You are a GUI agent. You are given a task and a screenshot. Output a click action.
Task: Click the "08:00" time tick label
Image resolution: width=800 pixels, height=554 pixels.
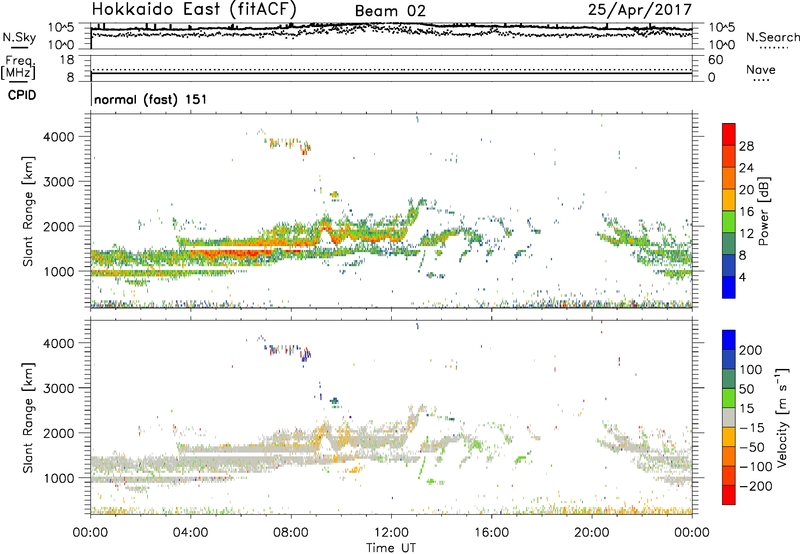coord(291,533)
